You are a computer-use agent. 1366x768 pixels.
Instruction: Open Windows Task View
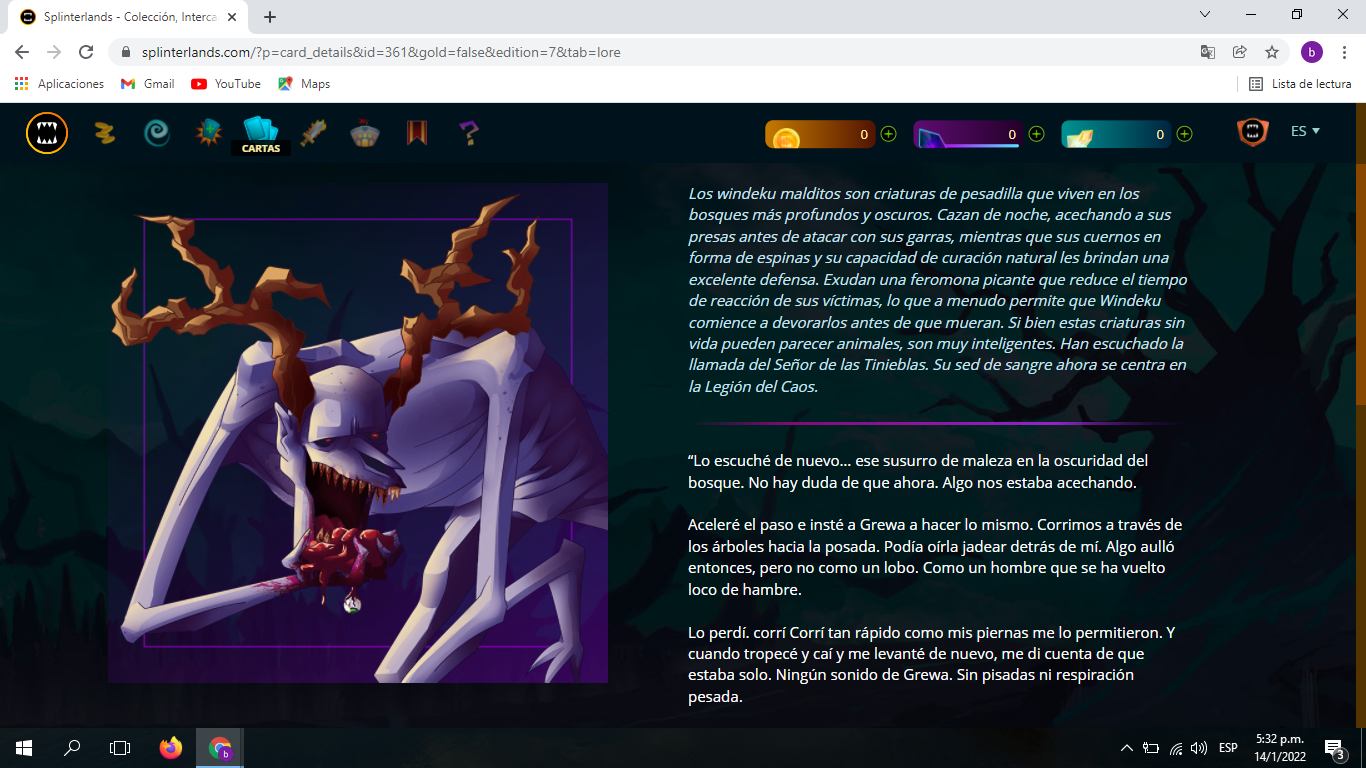click(x=120, y=748)
